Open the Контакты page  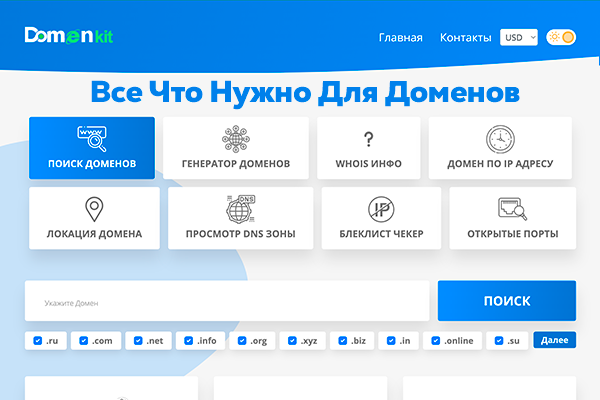(466, 38)
